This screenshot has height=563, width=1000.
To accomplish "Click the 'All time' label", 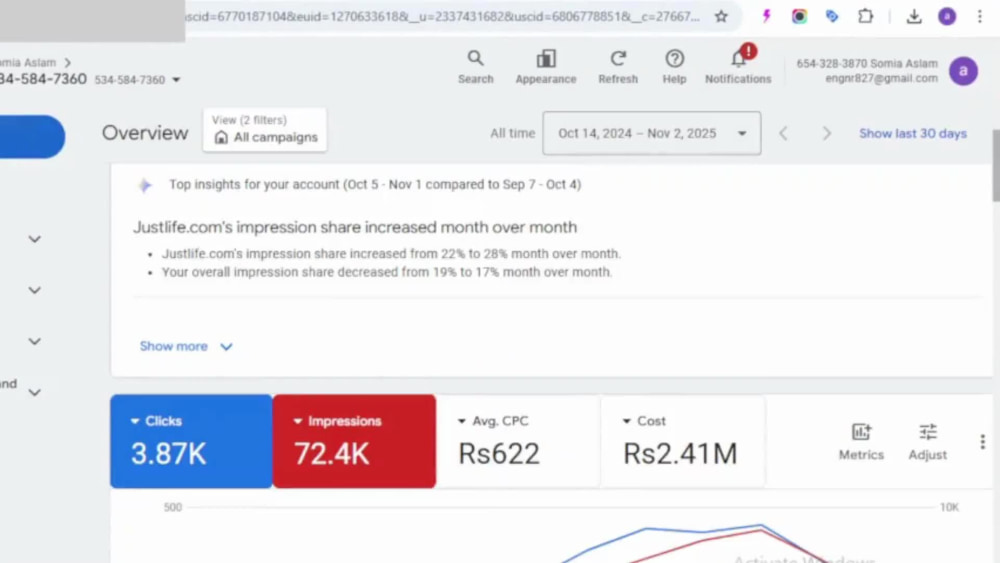I will click(512, 133).
